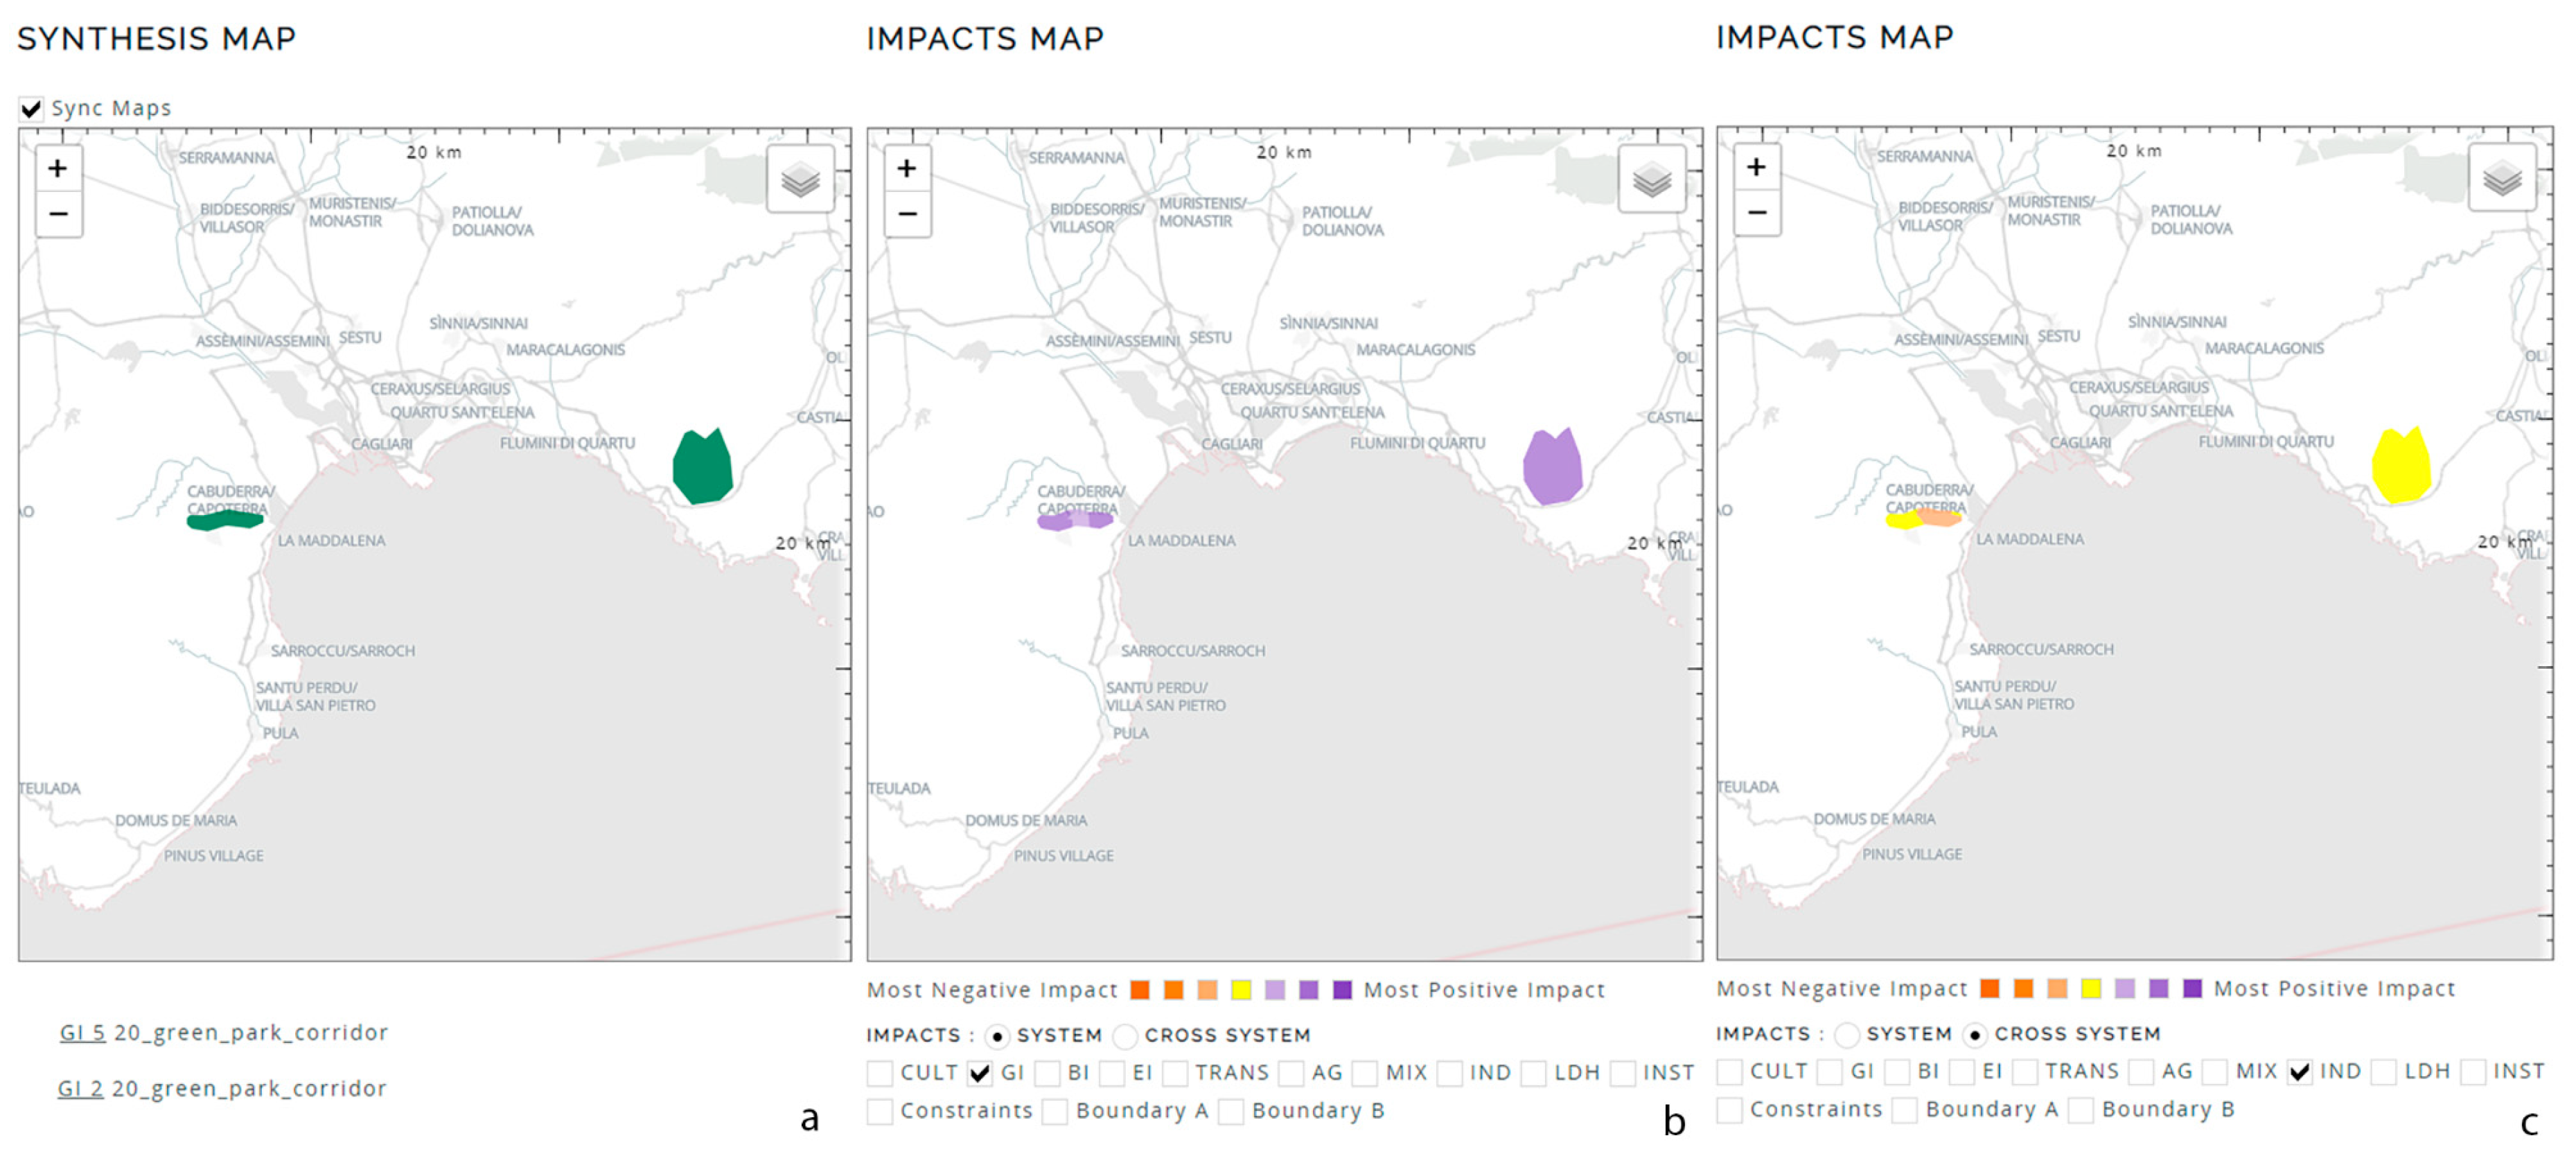
Task: Uncheck the Sync Maps checkbox
Action: pyautogui.click(x=31, y=108)
